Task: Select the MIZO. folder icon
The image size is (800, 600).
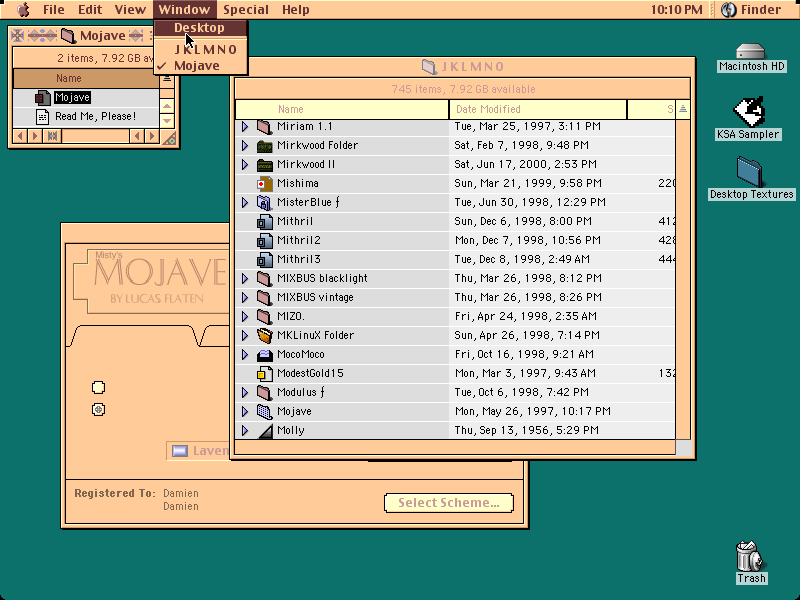Action: (264, 316)
